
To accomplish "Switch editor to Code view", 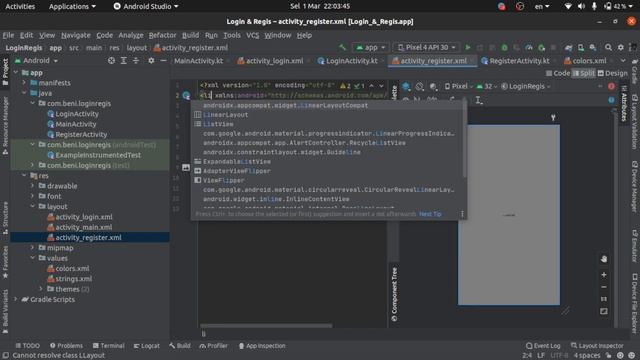I will click(558, 73).
